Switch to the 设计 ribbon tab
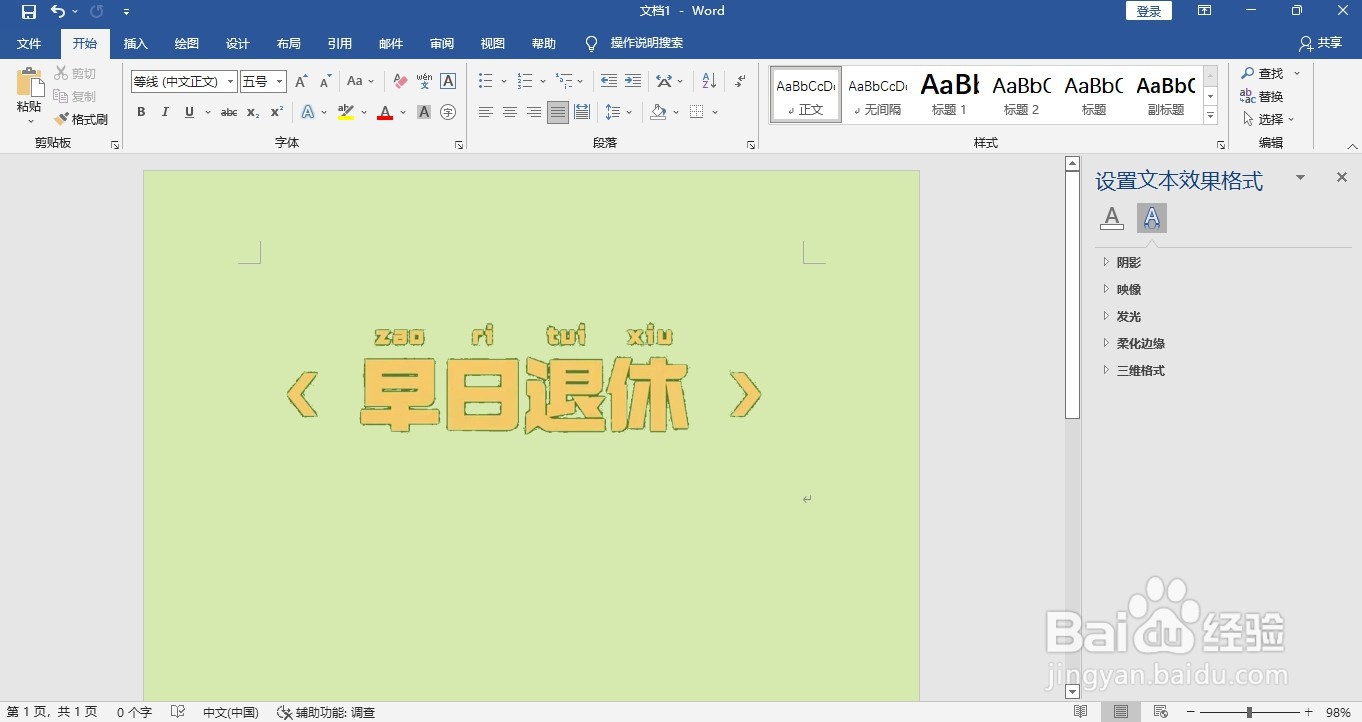This screenshot has height=722, width=1362. tap(237, 43)
